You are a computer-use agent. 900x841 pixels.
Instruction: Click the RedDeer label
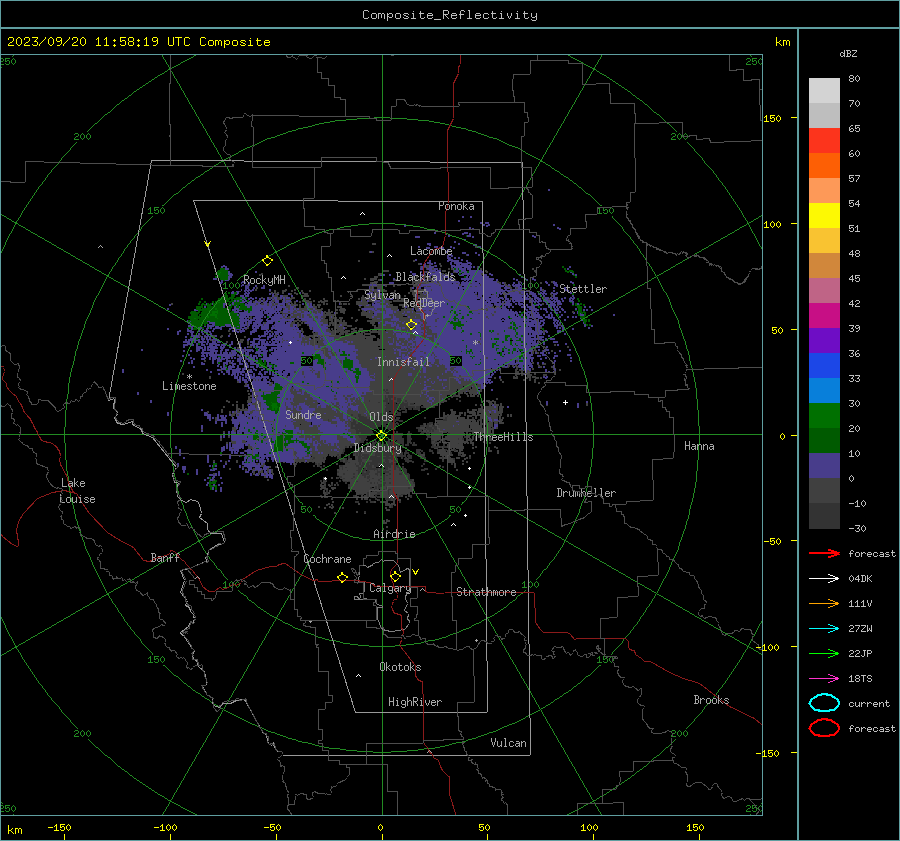point(424,303)
